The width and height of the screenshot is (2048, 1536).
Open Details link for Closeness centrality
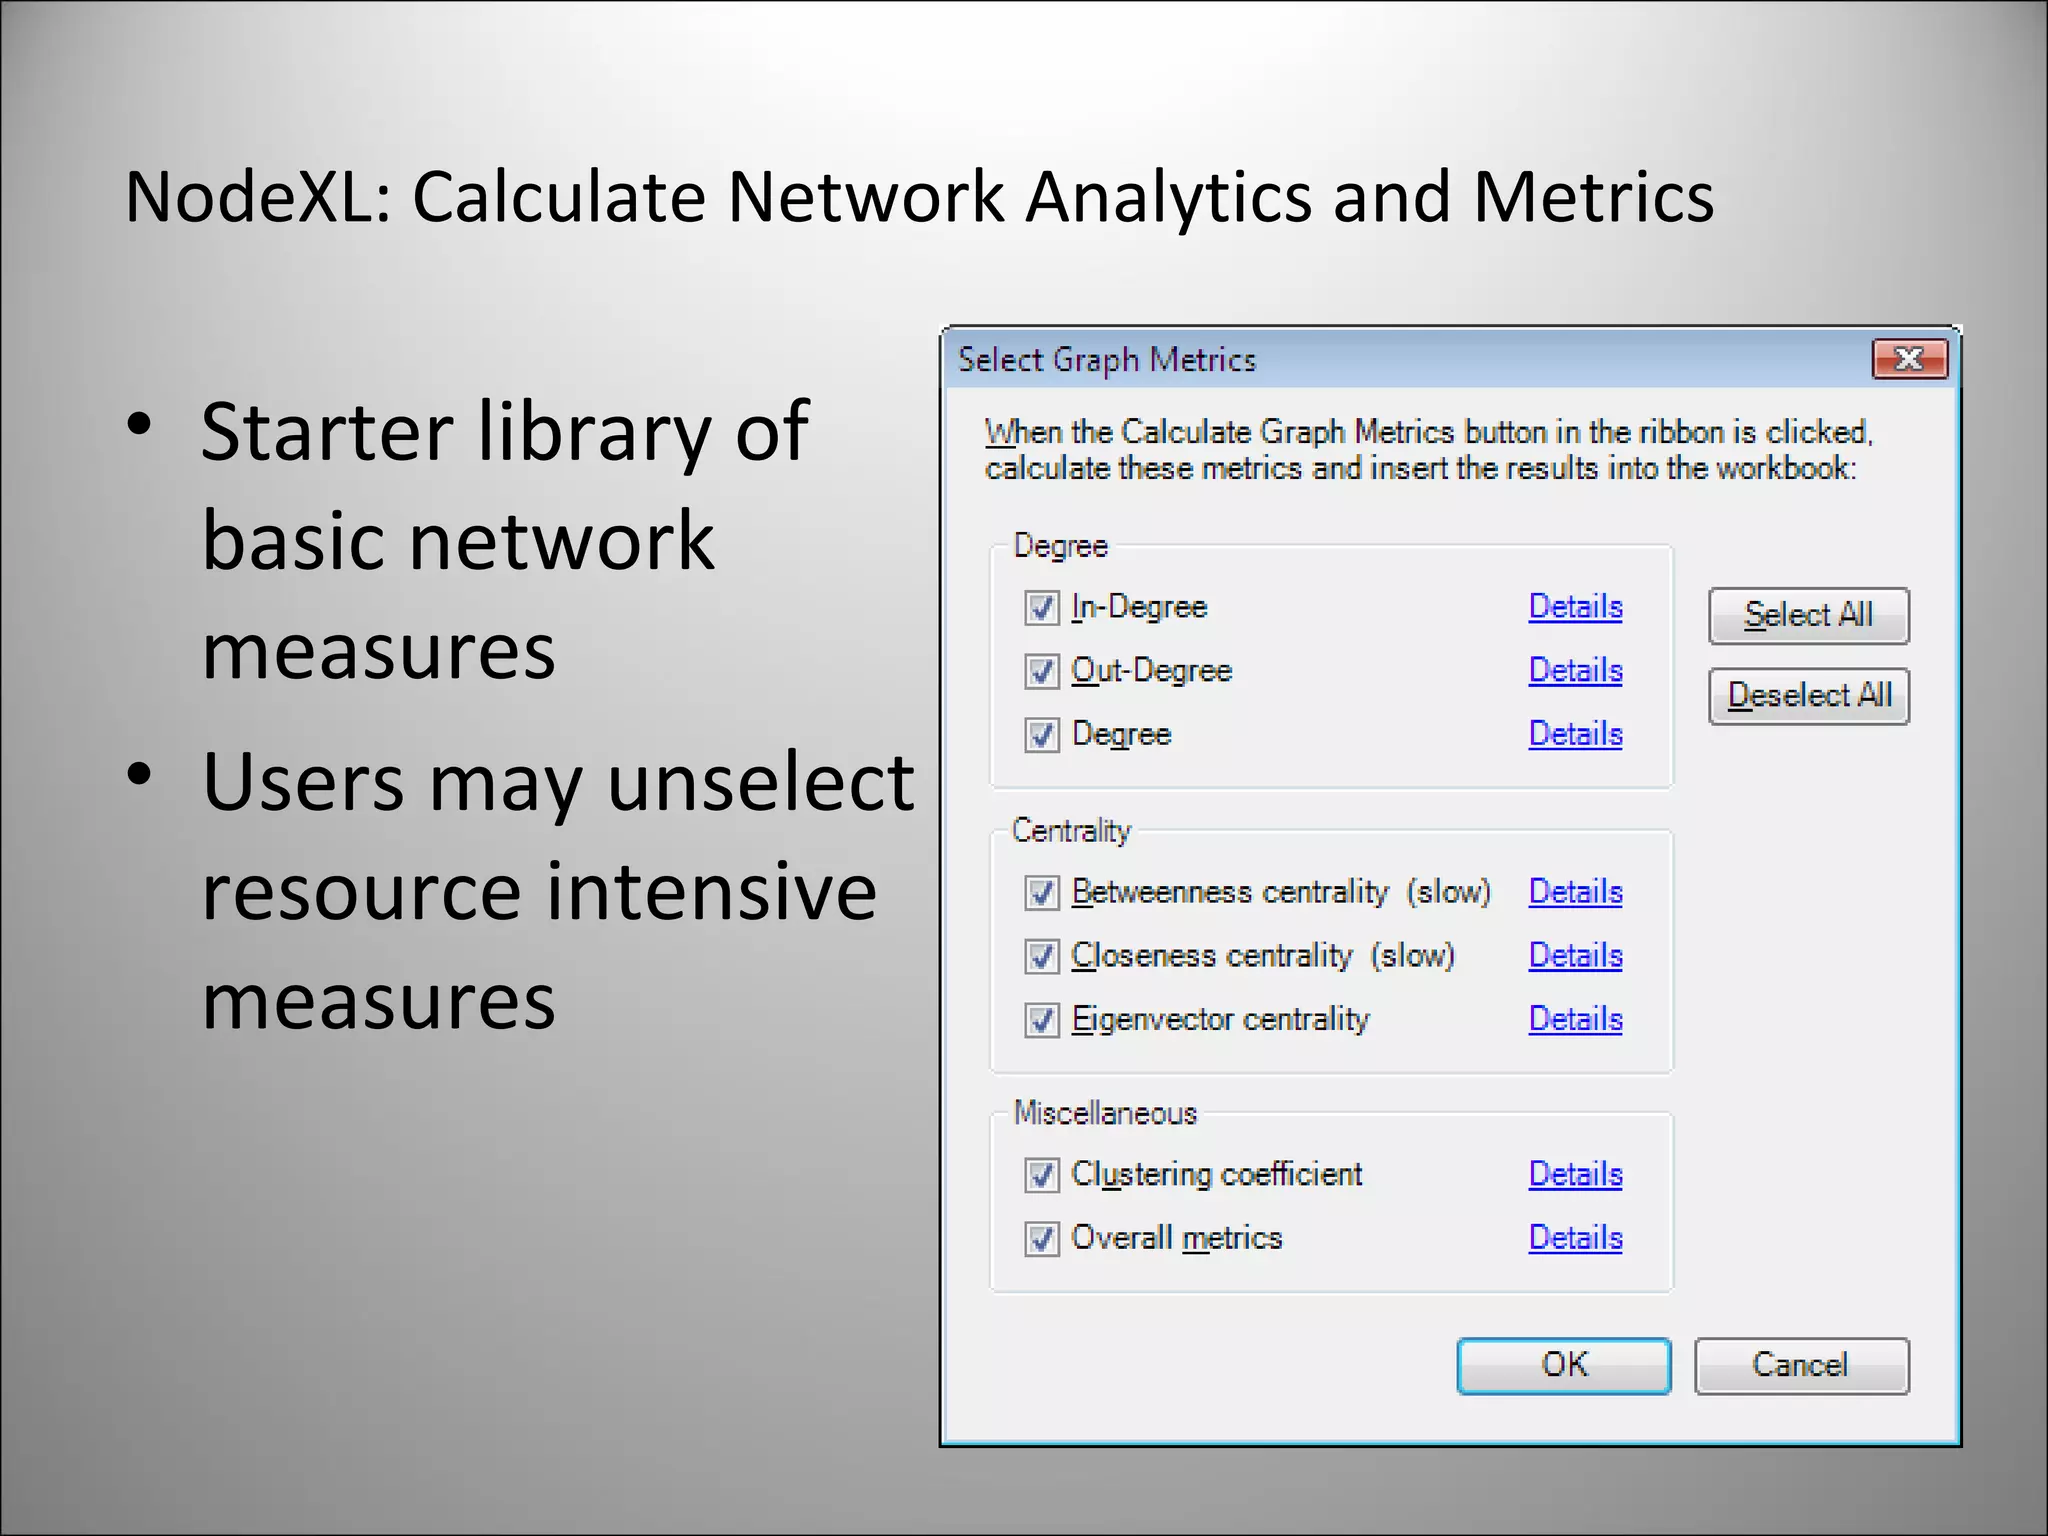(x=1575, y=955)
